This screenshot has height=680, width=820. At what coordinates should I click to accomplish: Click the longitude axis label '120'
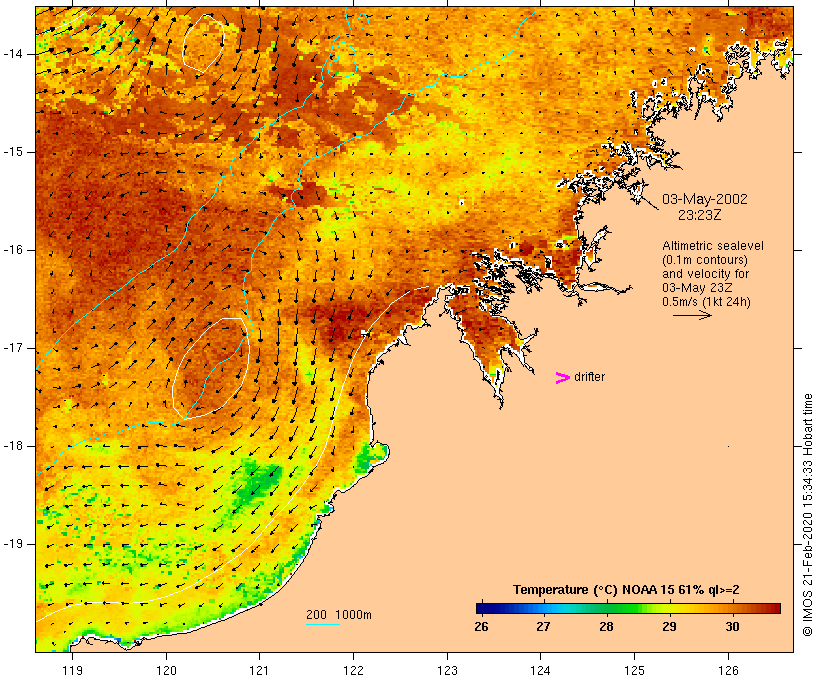tap(166, 670)
